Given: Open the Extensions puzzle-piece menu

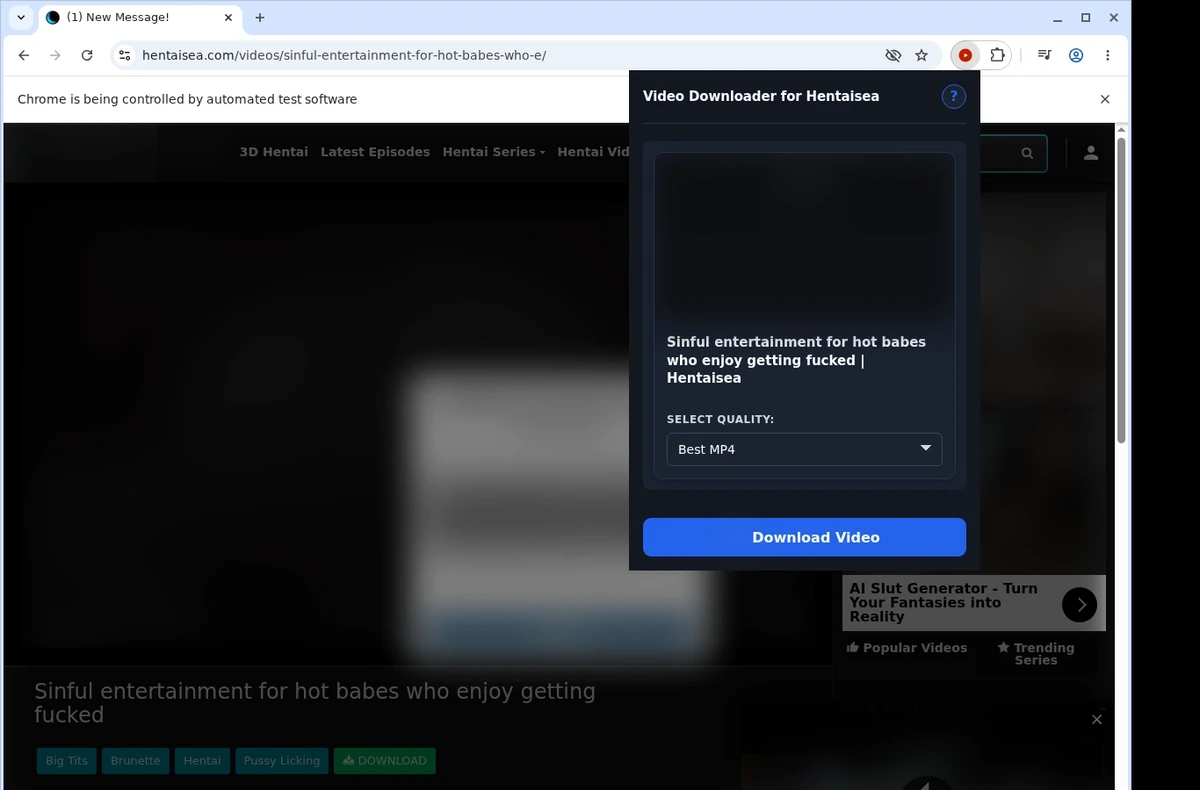Looking at the screenshot, I should (x=997, y=56).
